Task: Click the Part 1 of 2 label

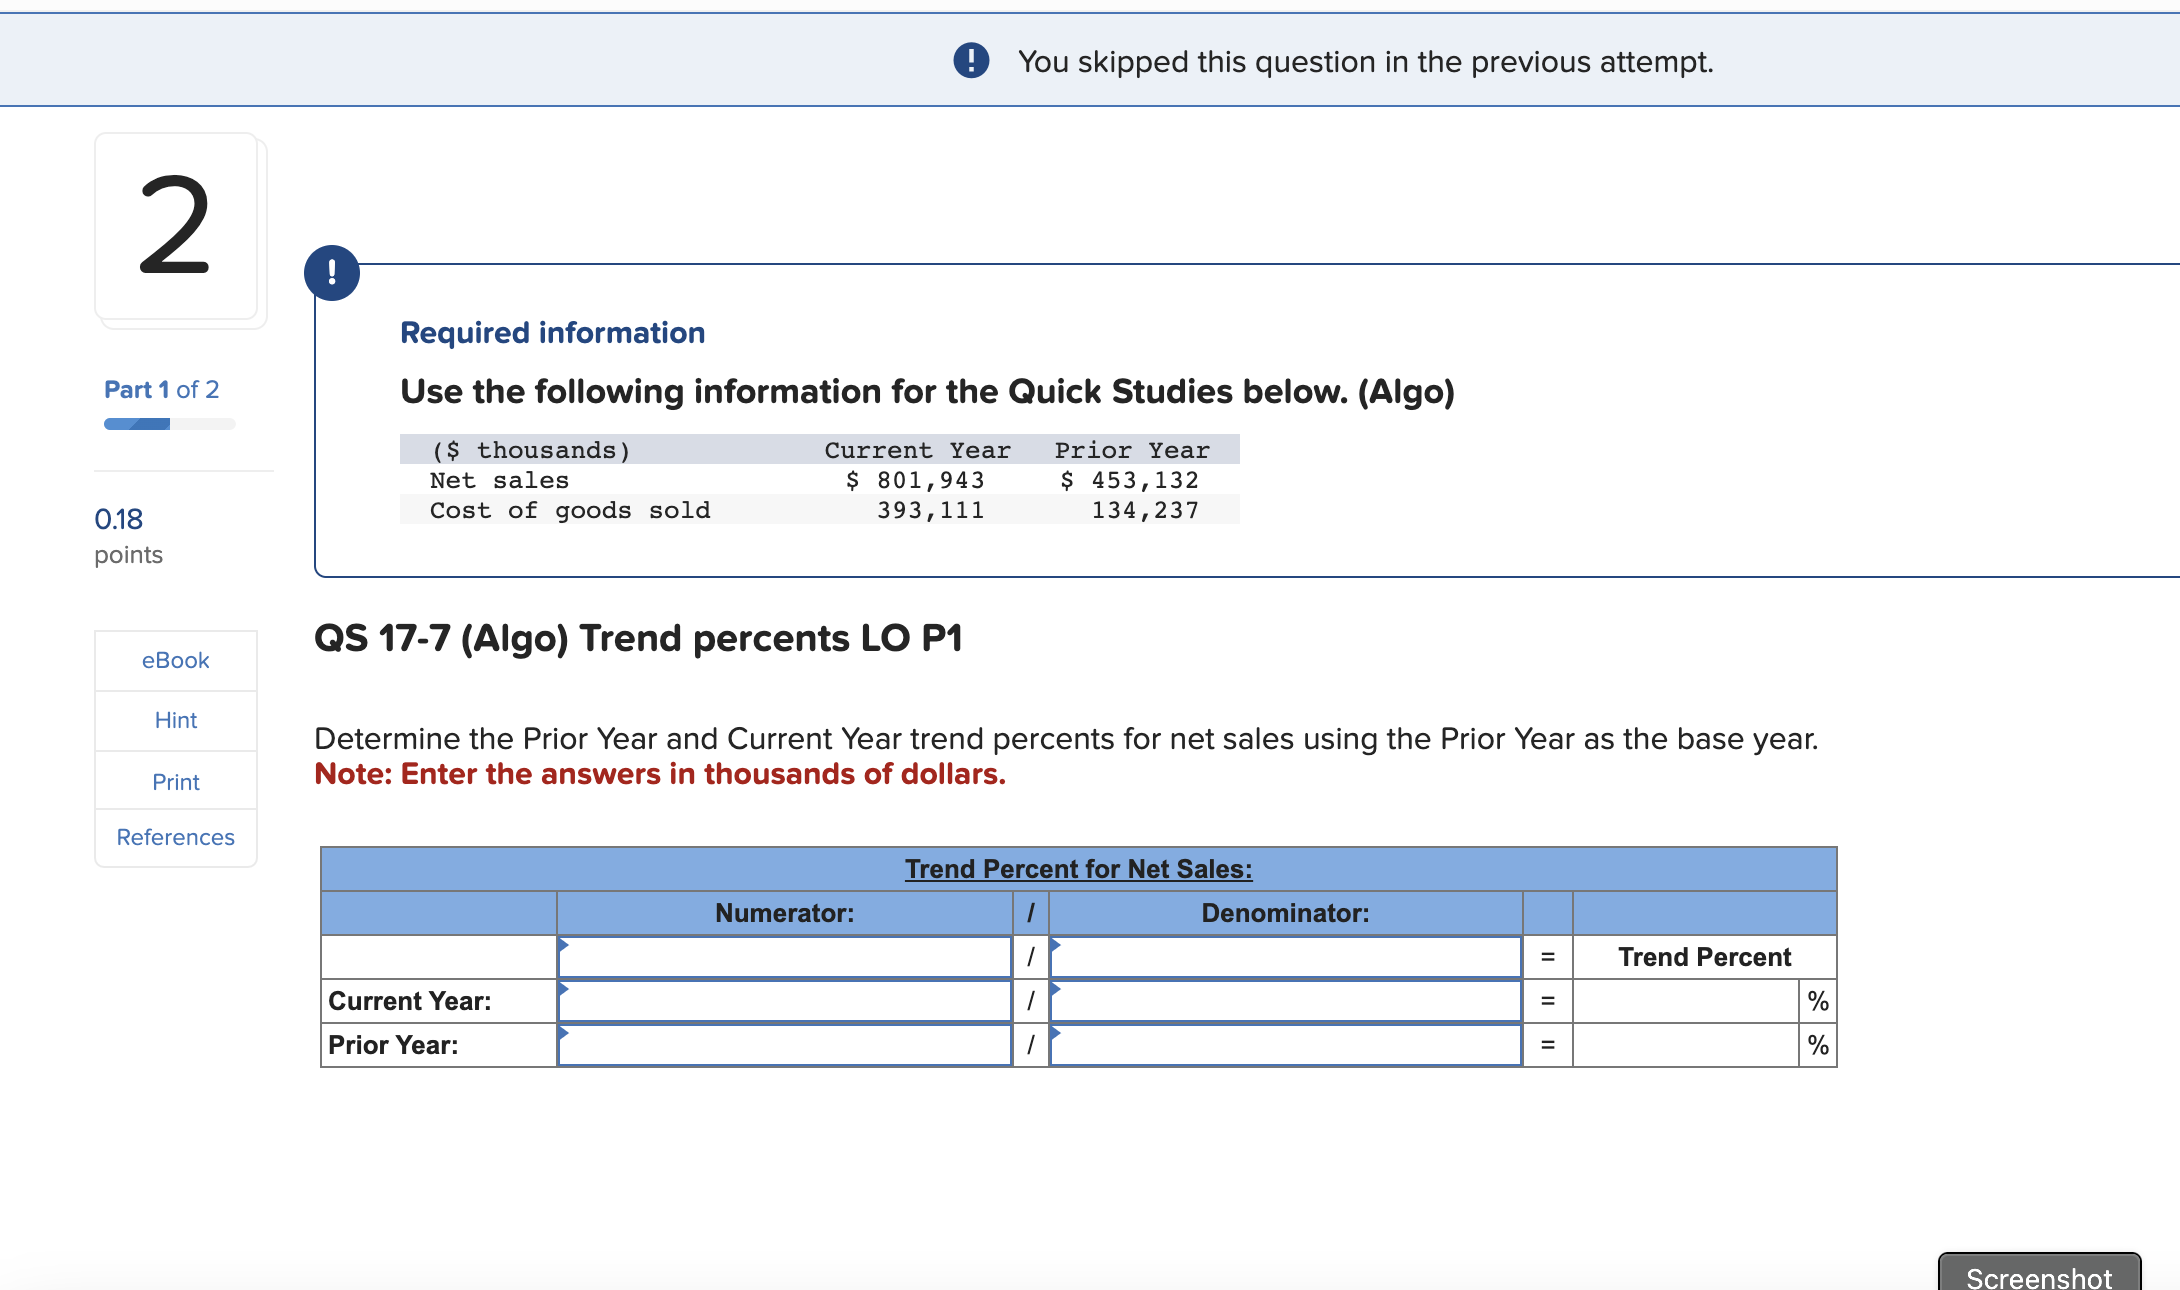Action: (162, 389)
